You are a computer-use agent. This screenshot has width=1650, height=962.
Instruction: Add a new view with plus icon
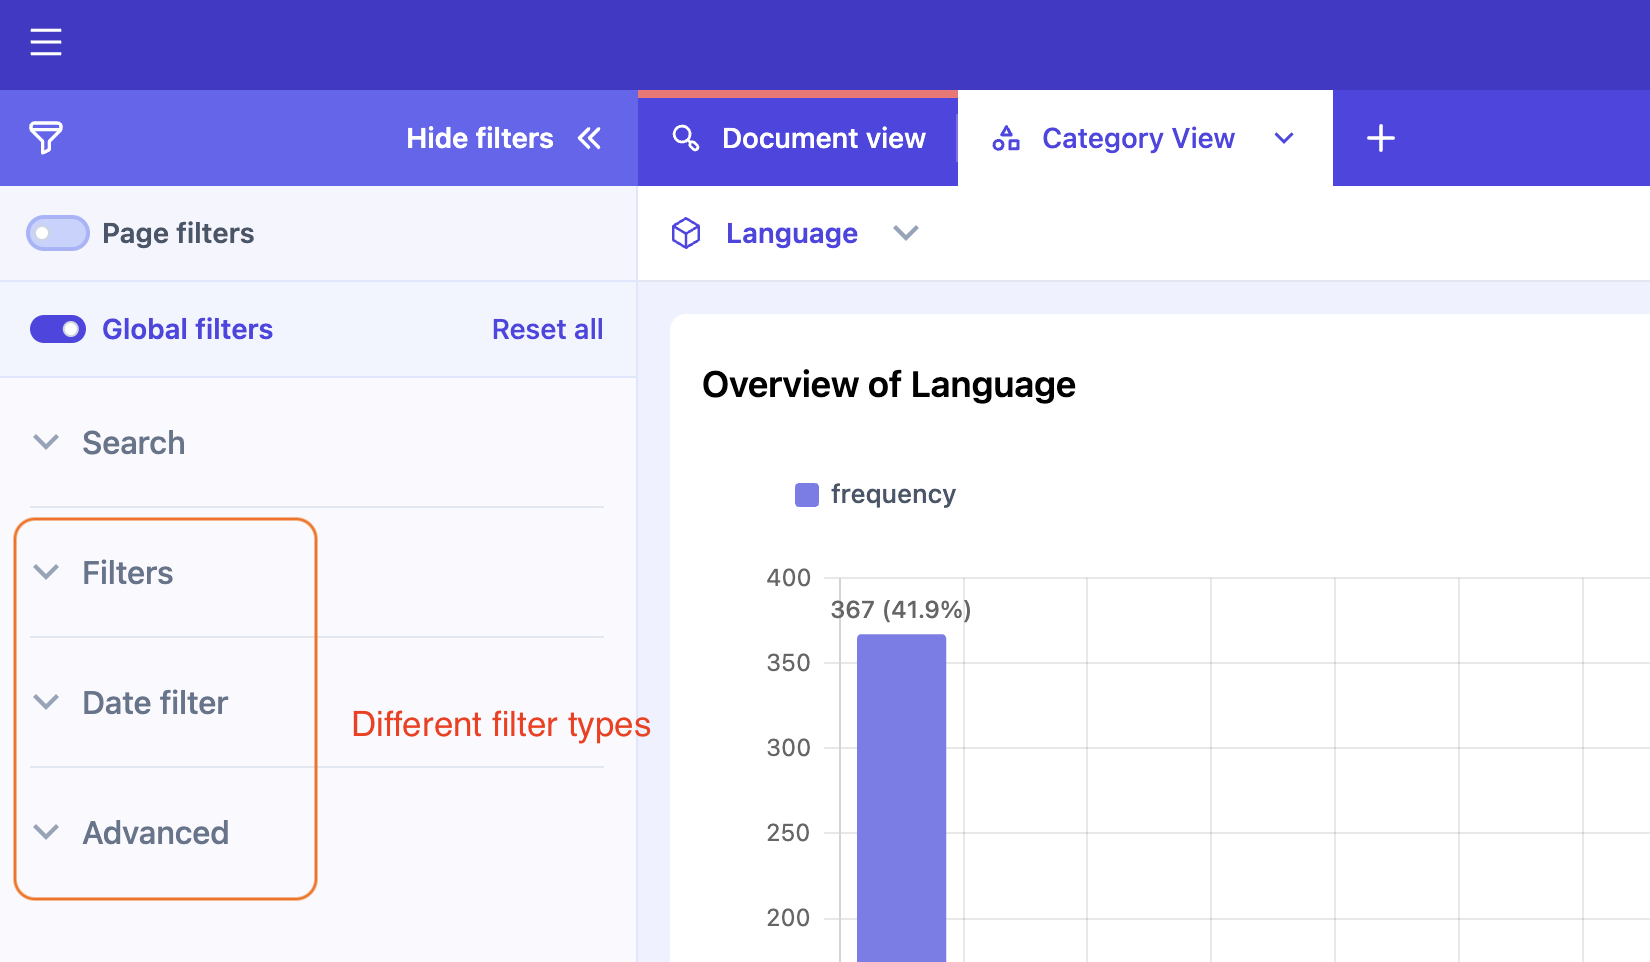click(x=1381, y=138)
